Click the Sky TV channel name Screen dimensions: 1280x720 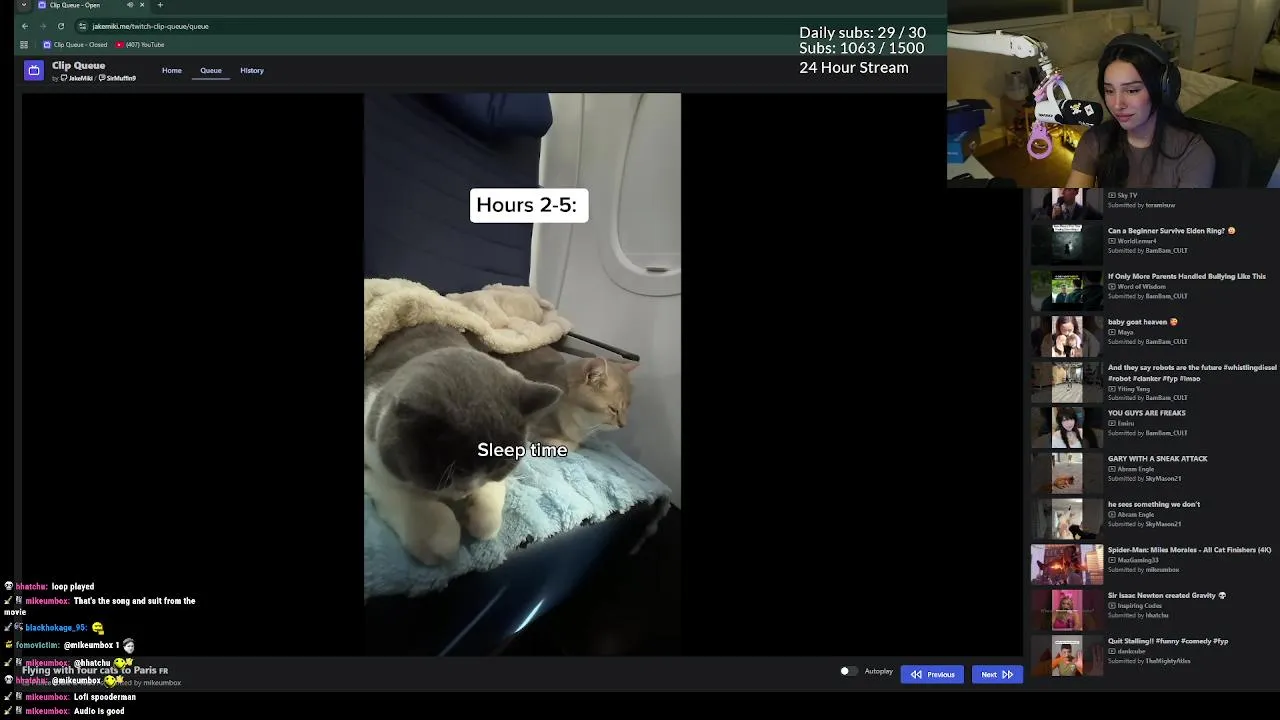1127,196
